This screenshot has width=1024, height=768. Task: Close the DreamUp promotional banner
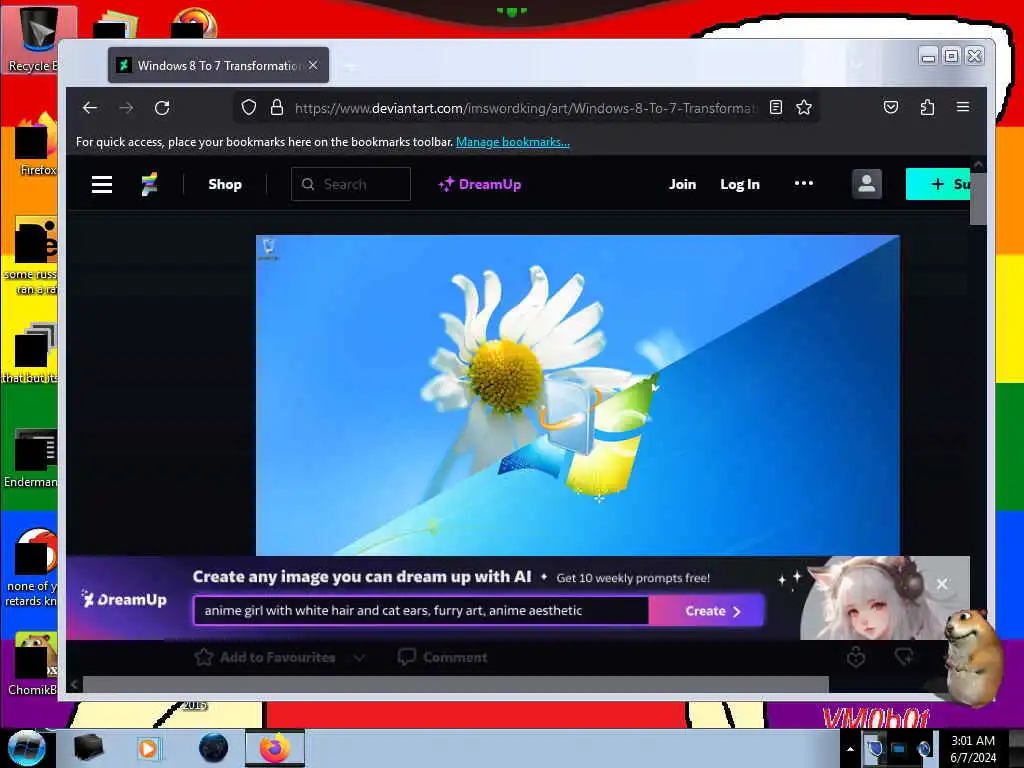coord(942,584)
